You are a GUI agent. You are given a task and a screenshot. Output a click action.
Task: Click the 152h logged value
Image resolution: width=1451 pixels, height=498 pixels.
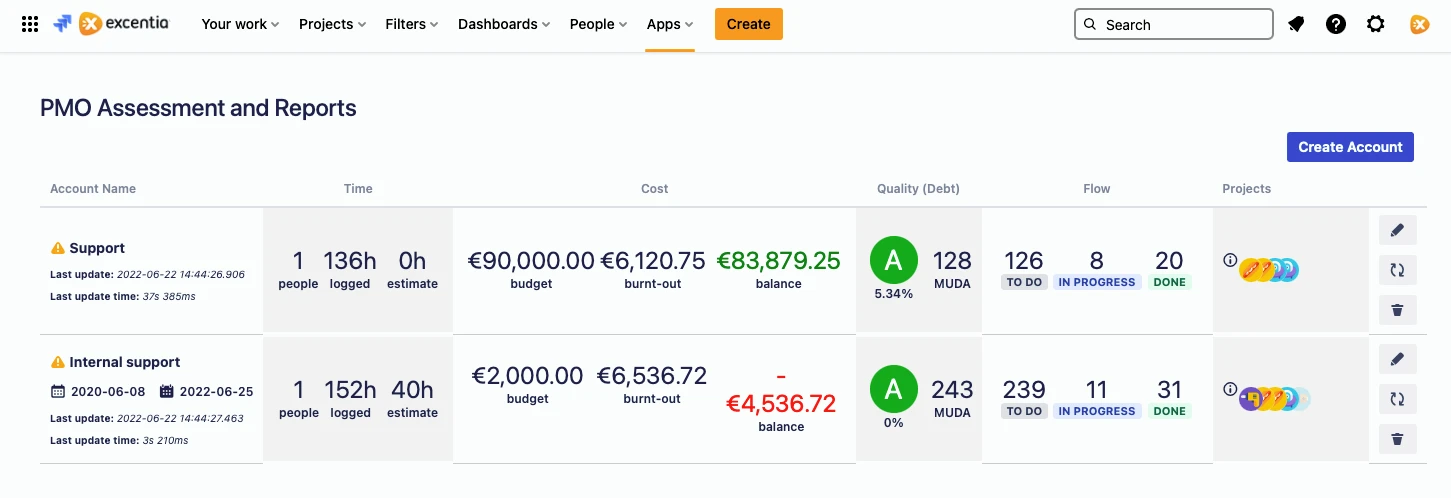click(350, 390)
